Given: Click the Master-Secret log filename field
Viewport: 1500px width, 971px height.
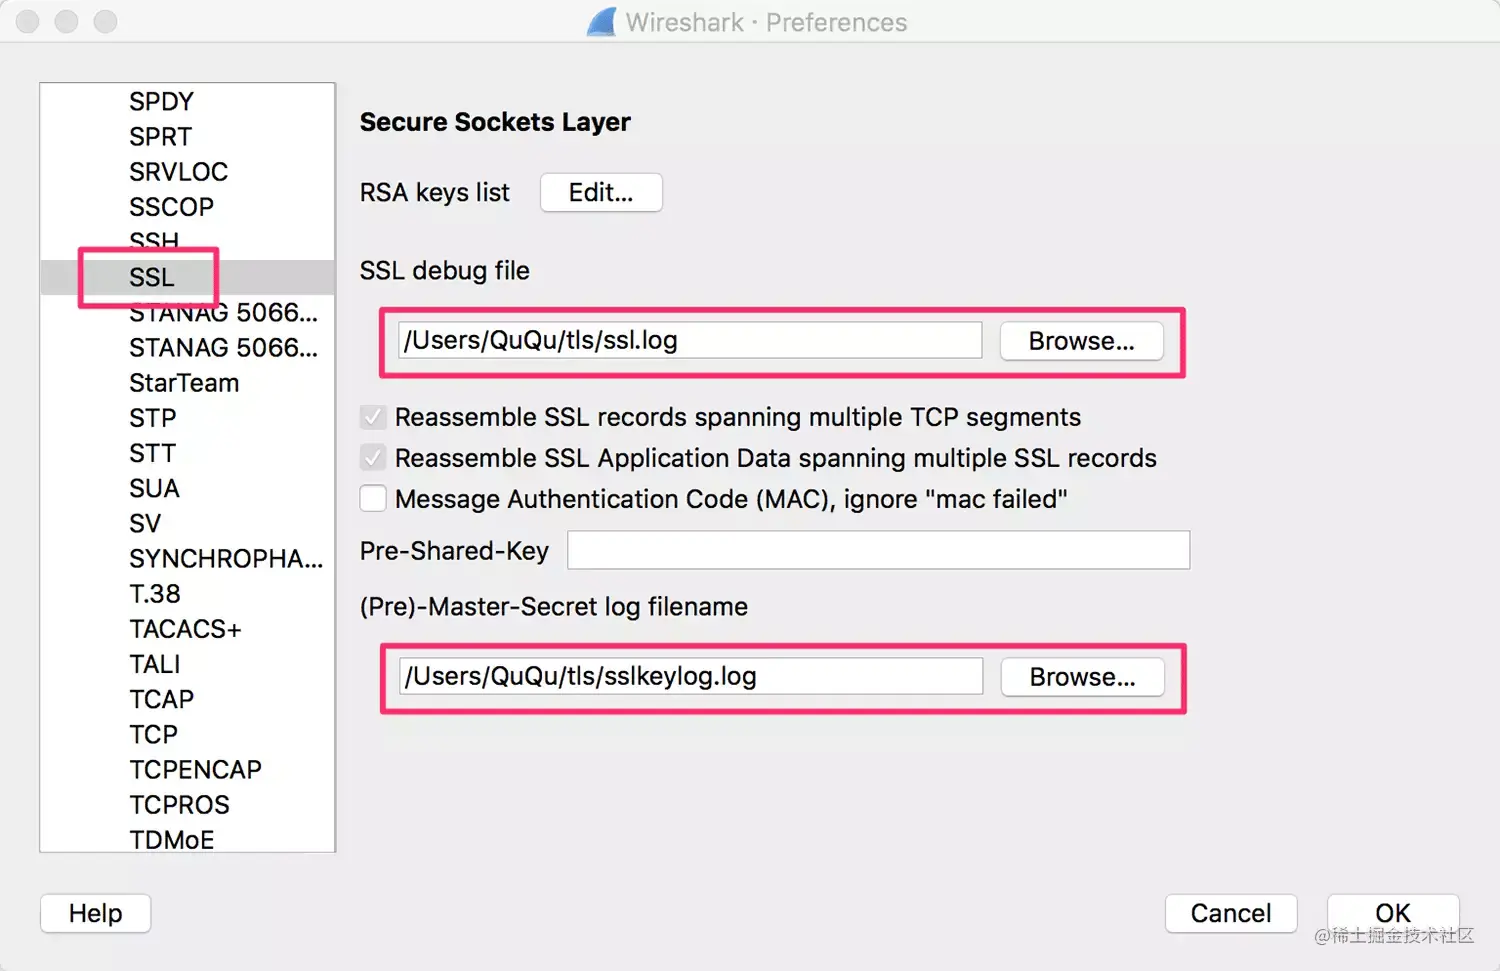Looking at the screenshot, I should [690, 677].
